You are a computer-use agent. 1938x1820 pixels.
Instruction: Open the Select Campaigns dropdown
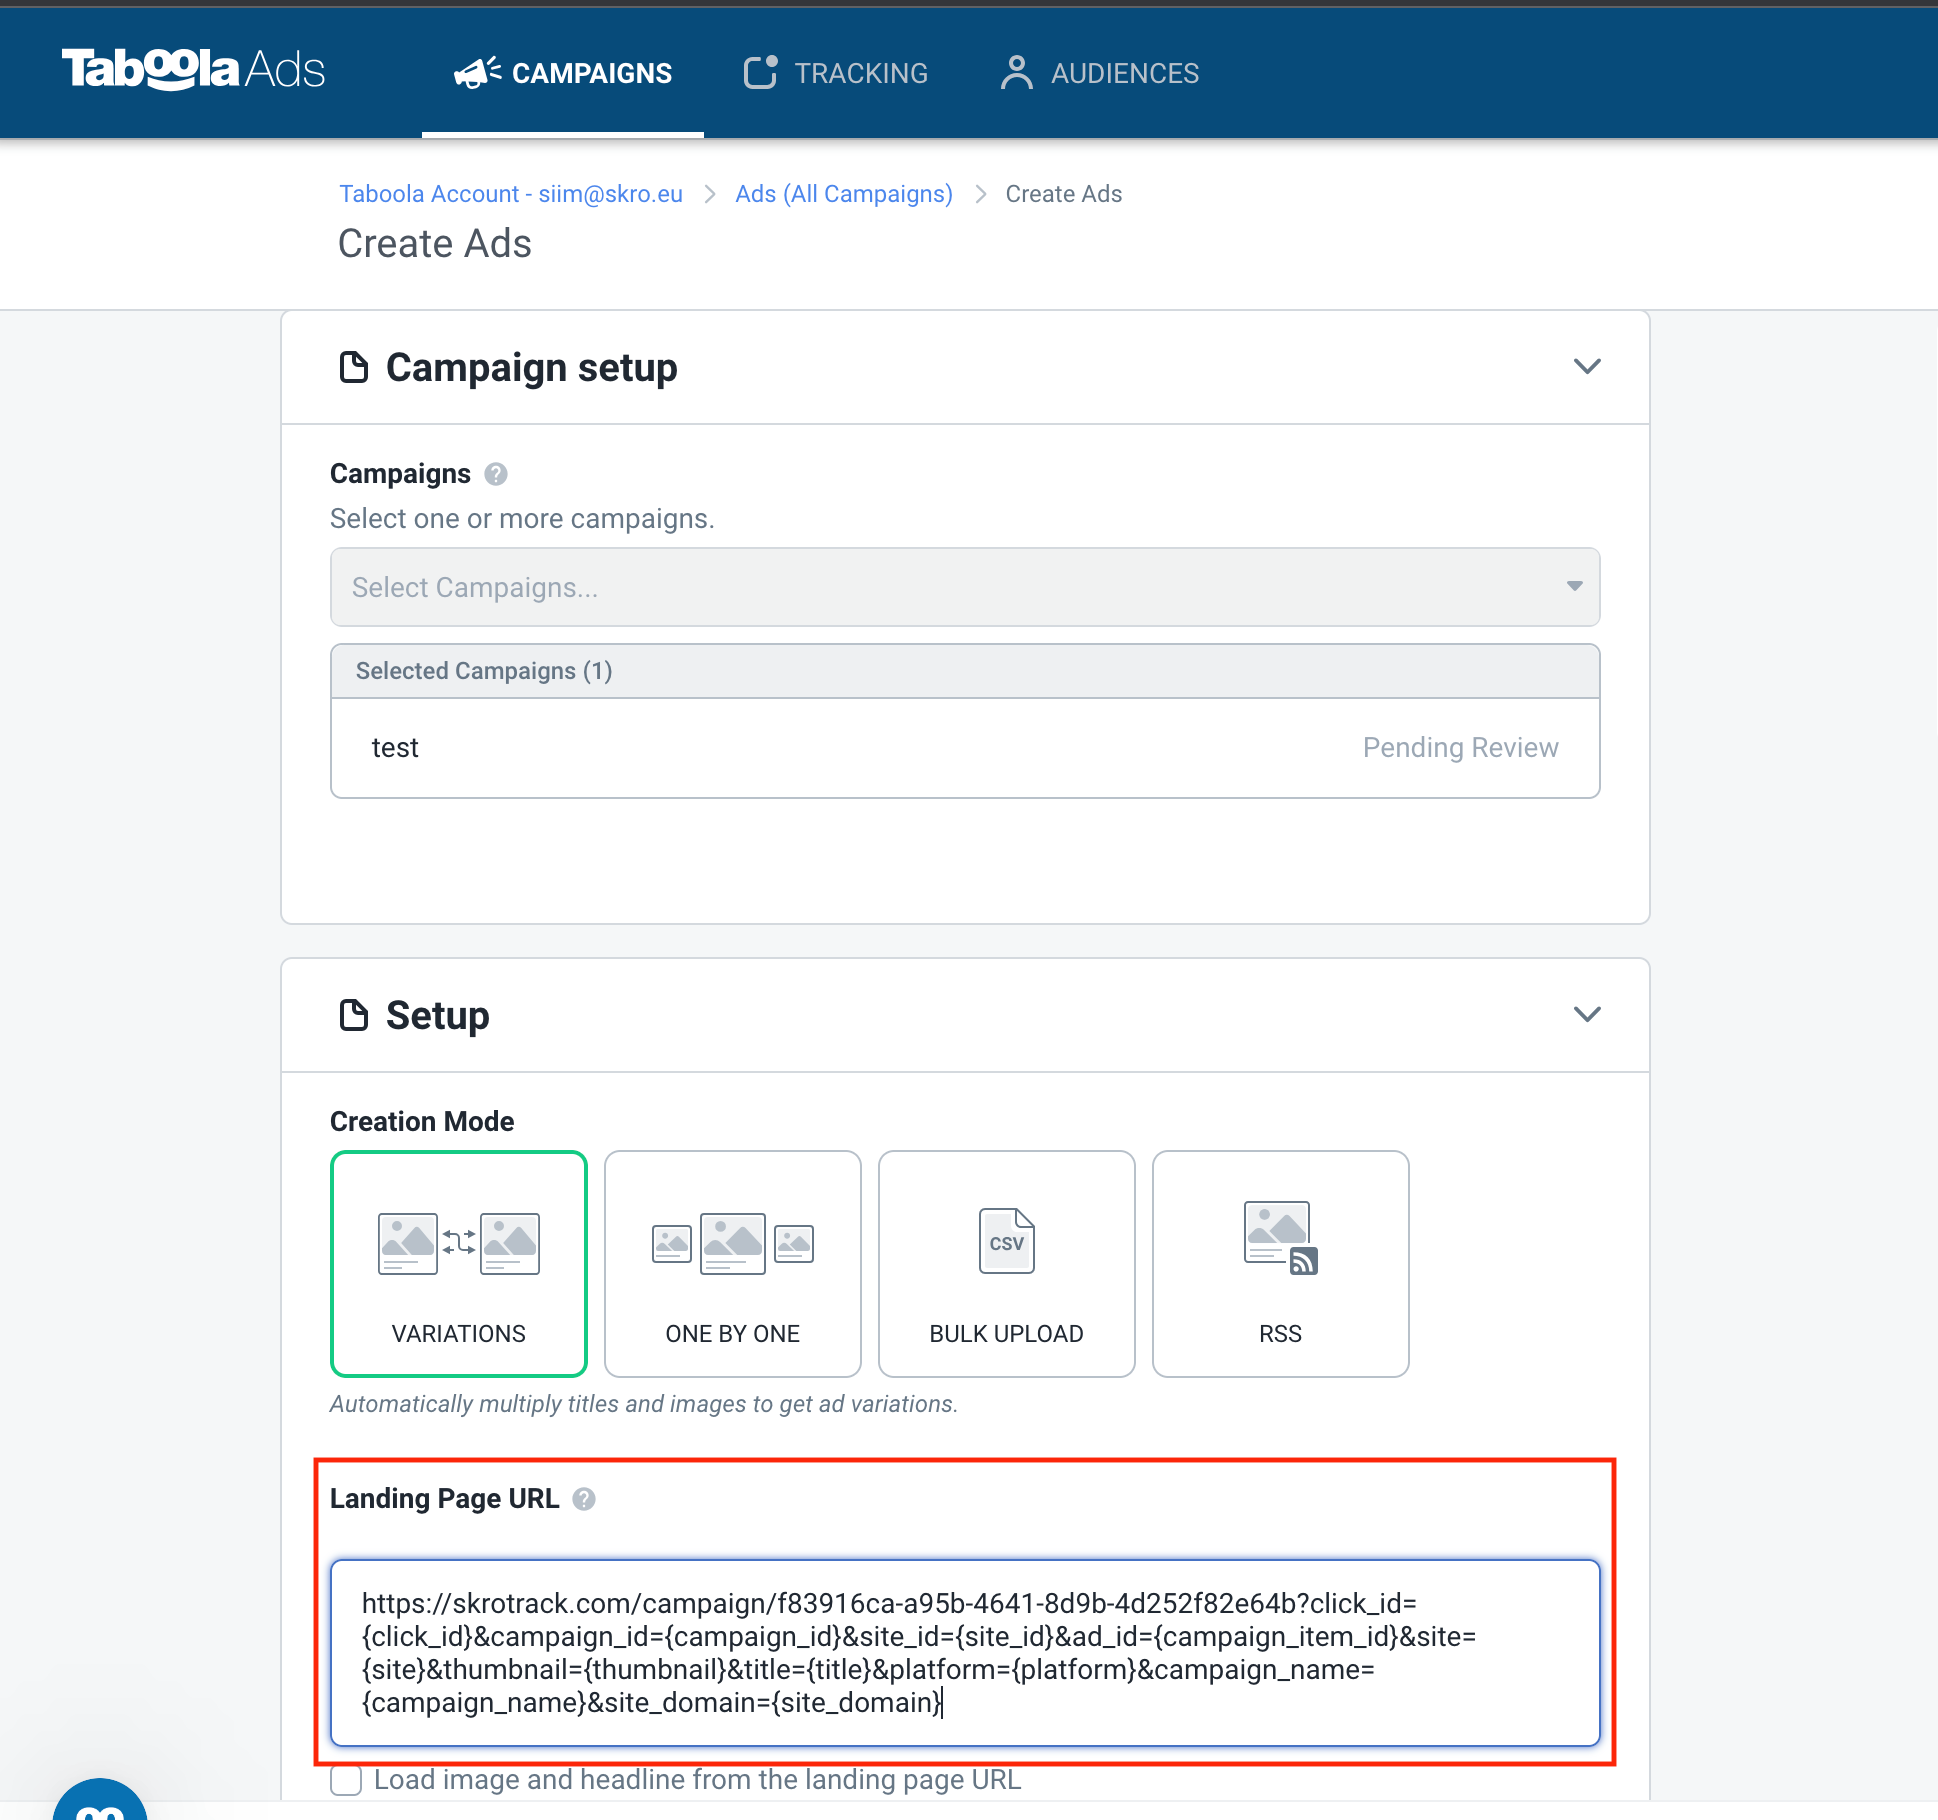[x=965, y=587]
